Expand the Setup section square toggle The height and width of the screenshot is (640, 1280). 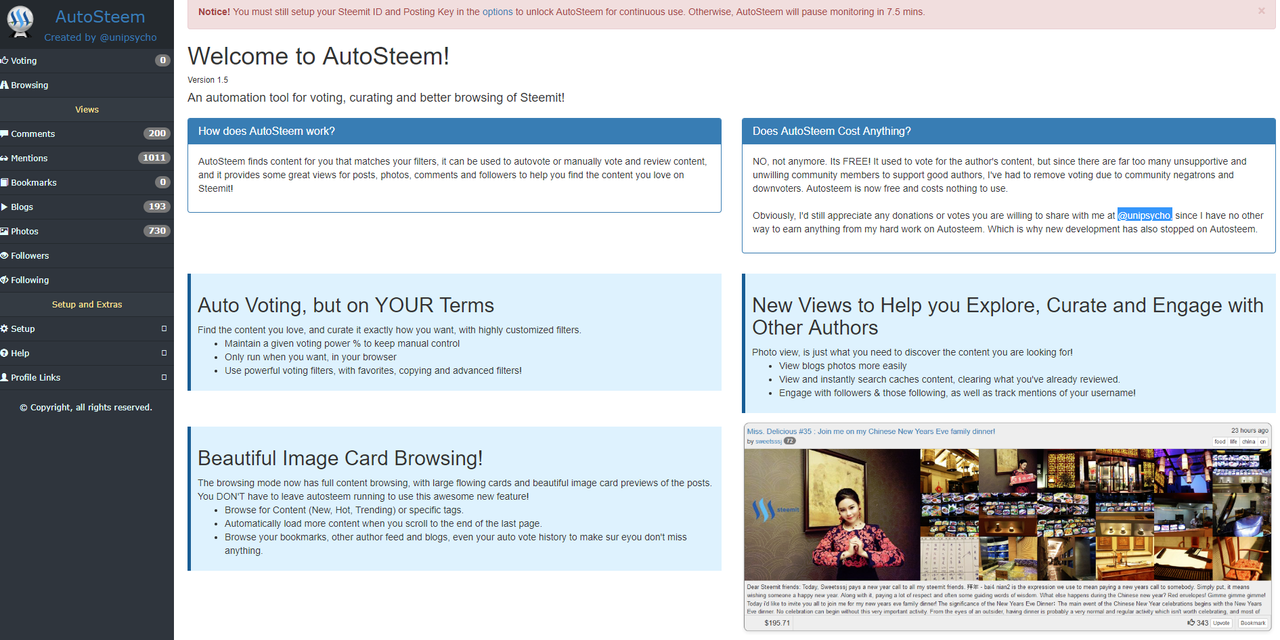pos(164,328)
